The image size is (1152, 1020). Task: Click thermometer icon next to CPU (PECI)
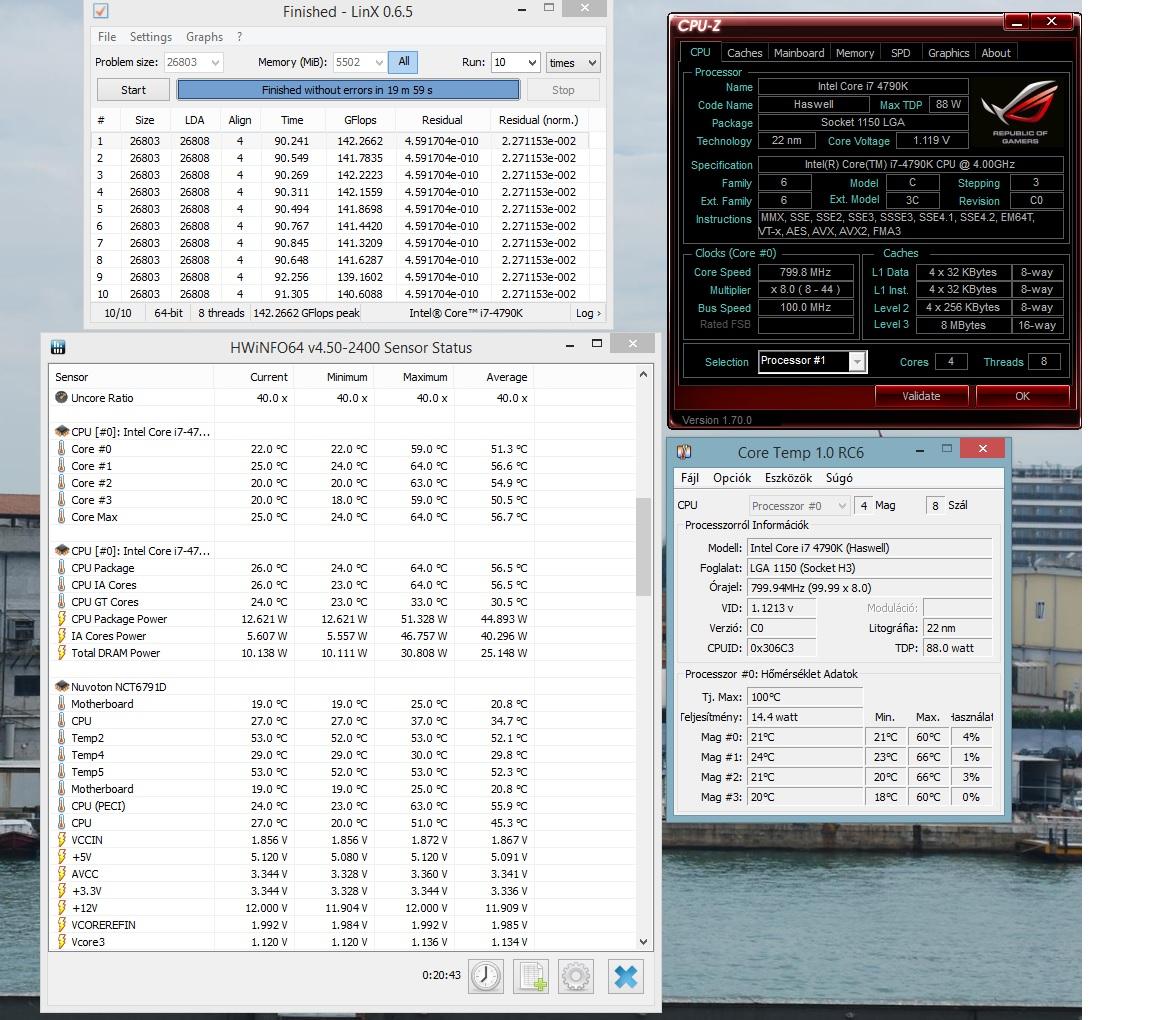(x=62, y=805)
